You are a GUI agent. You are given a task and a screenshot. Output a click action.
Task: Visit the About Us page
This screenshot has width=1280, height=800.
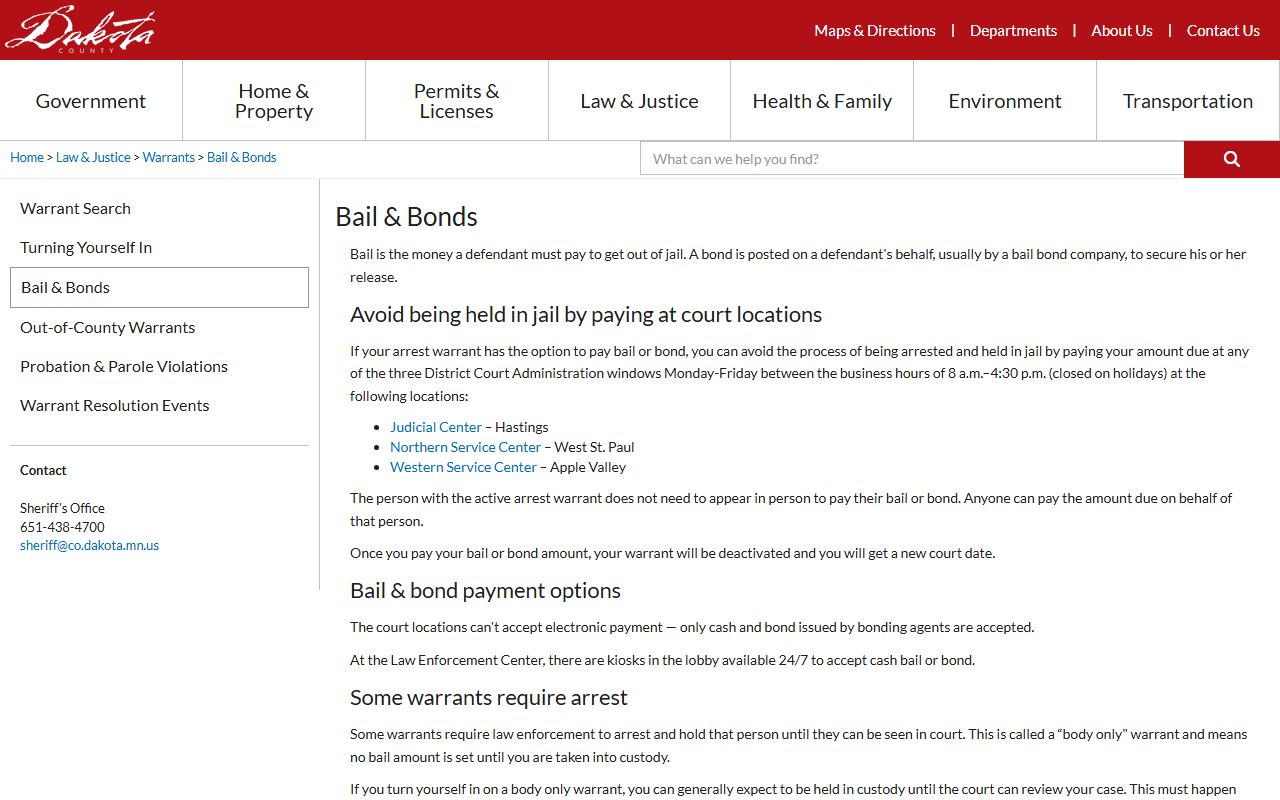[1122, 31]
